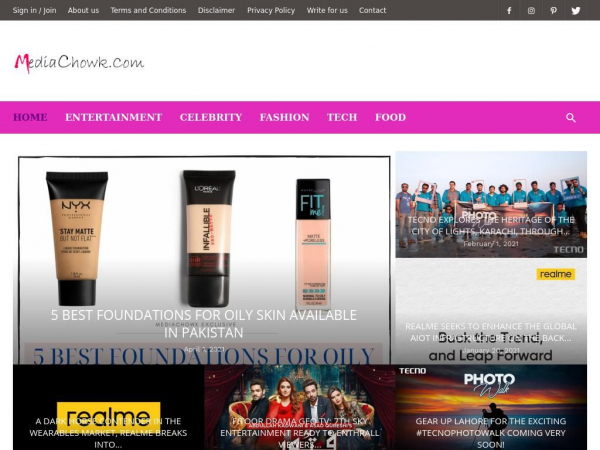Open the Instagram social icon
The height and width of the screenshot is (450, 600).
click(x=531, y=10)
